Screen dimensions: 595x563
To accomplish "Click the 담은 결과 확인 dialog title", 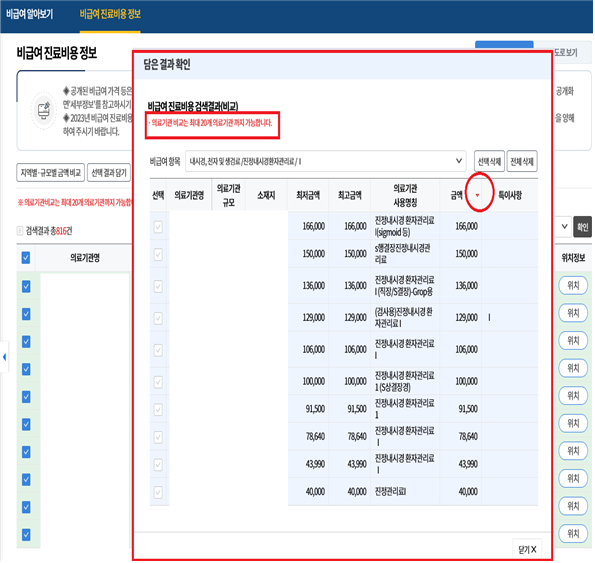I will (x=167, y=64).
